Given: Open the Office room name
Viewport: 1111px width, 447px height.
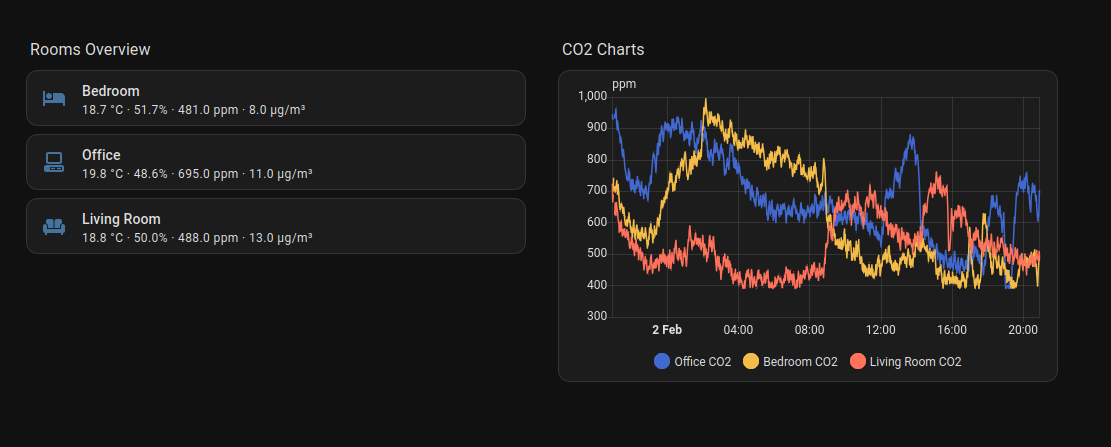Looking at the screenshot, I should 101,155.
